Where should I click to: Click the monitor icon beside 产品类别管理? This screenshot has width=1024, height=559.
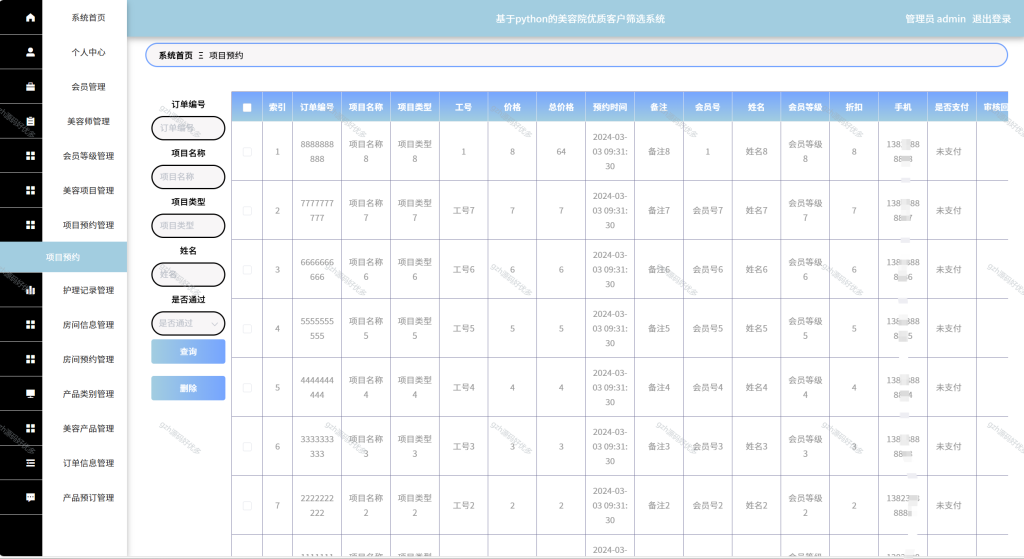(30, 394)
